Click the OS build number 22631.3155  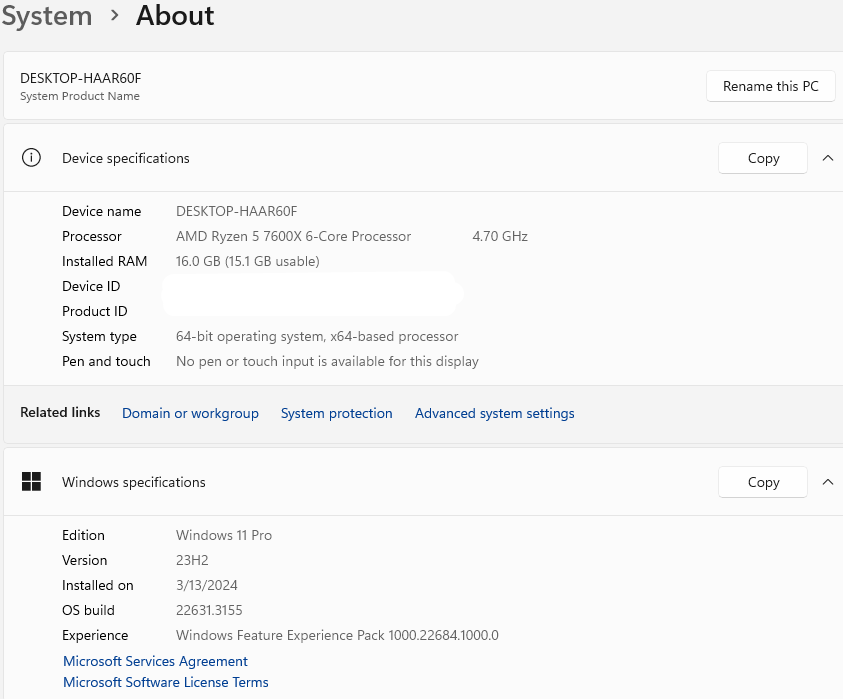tap(209, 610)
